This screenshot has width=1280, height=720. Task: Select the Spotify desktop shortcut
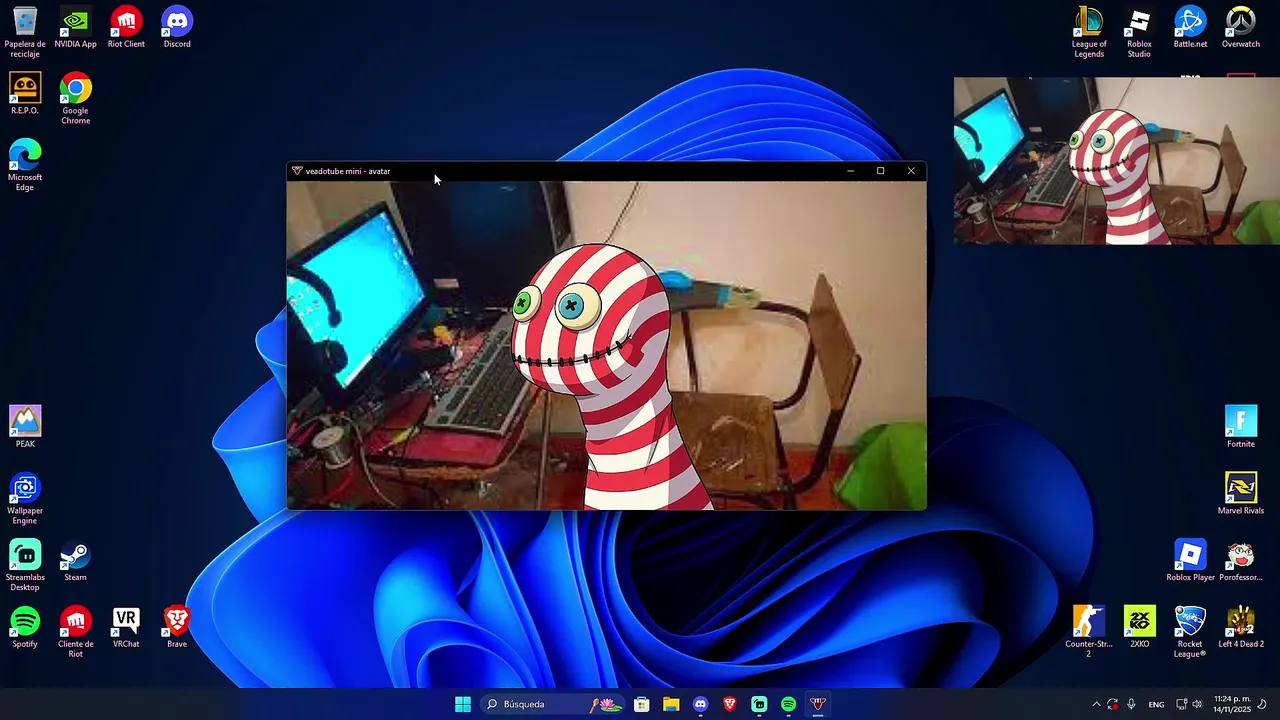tap(25, 627)
